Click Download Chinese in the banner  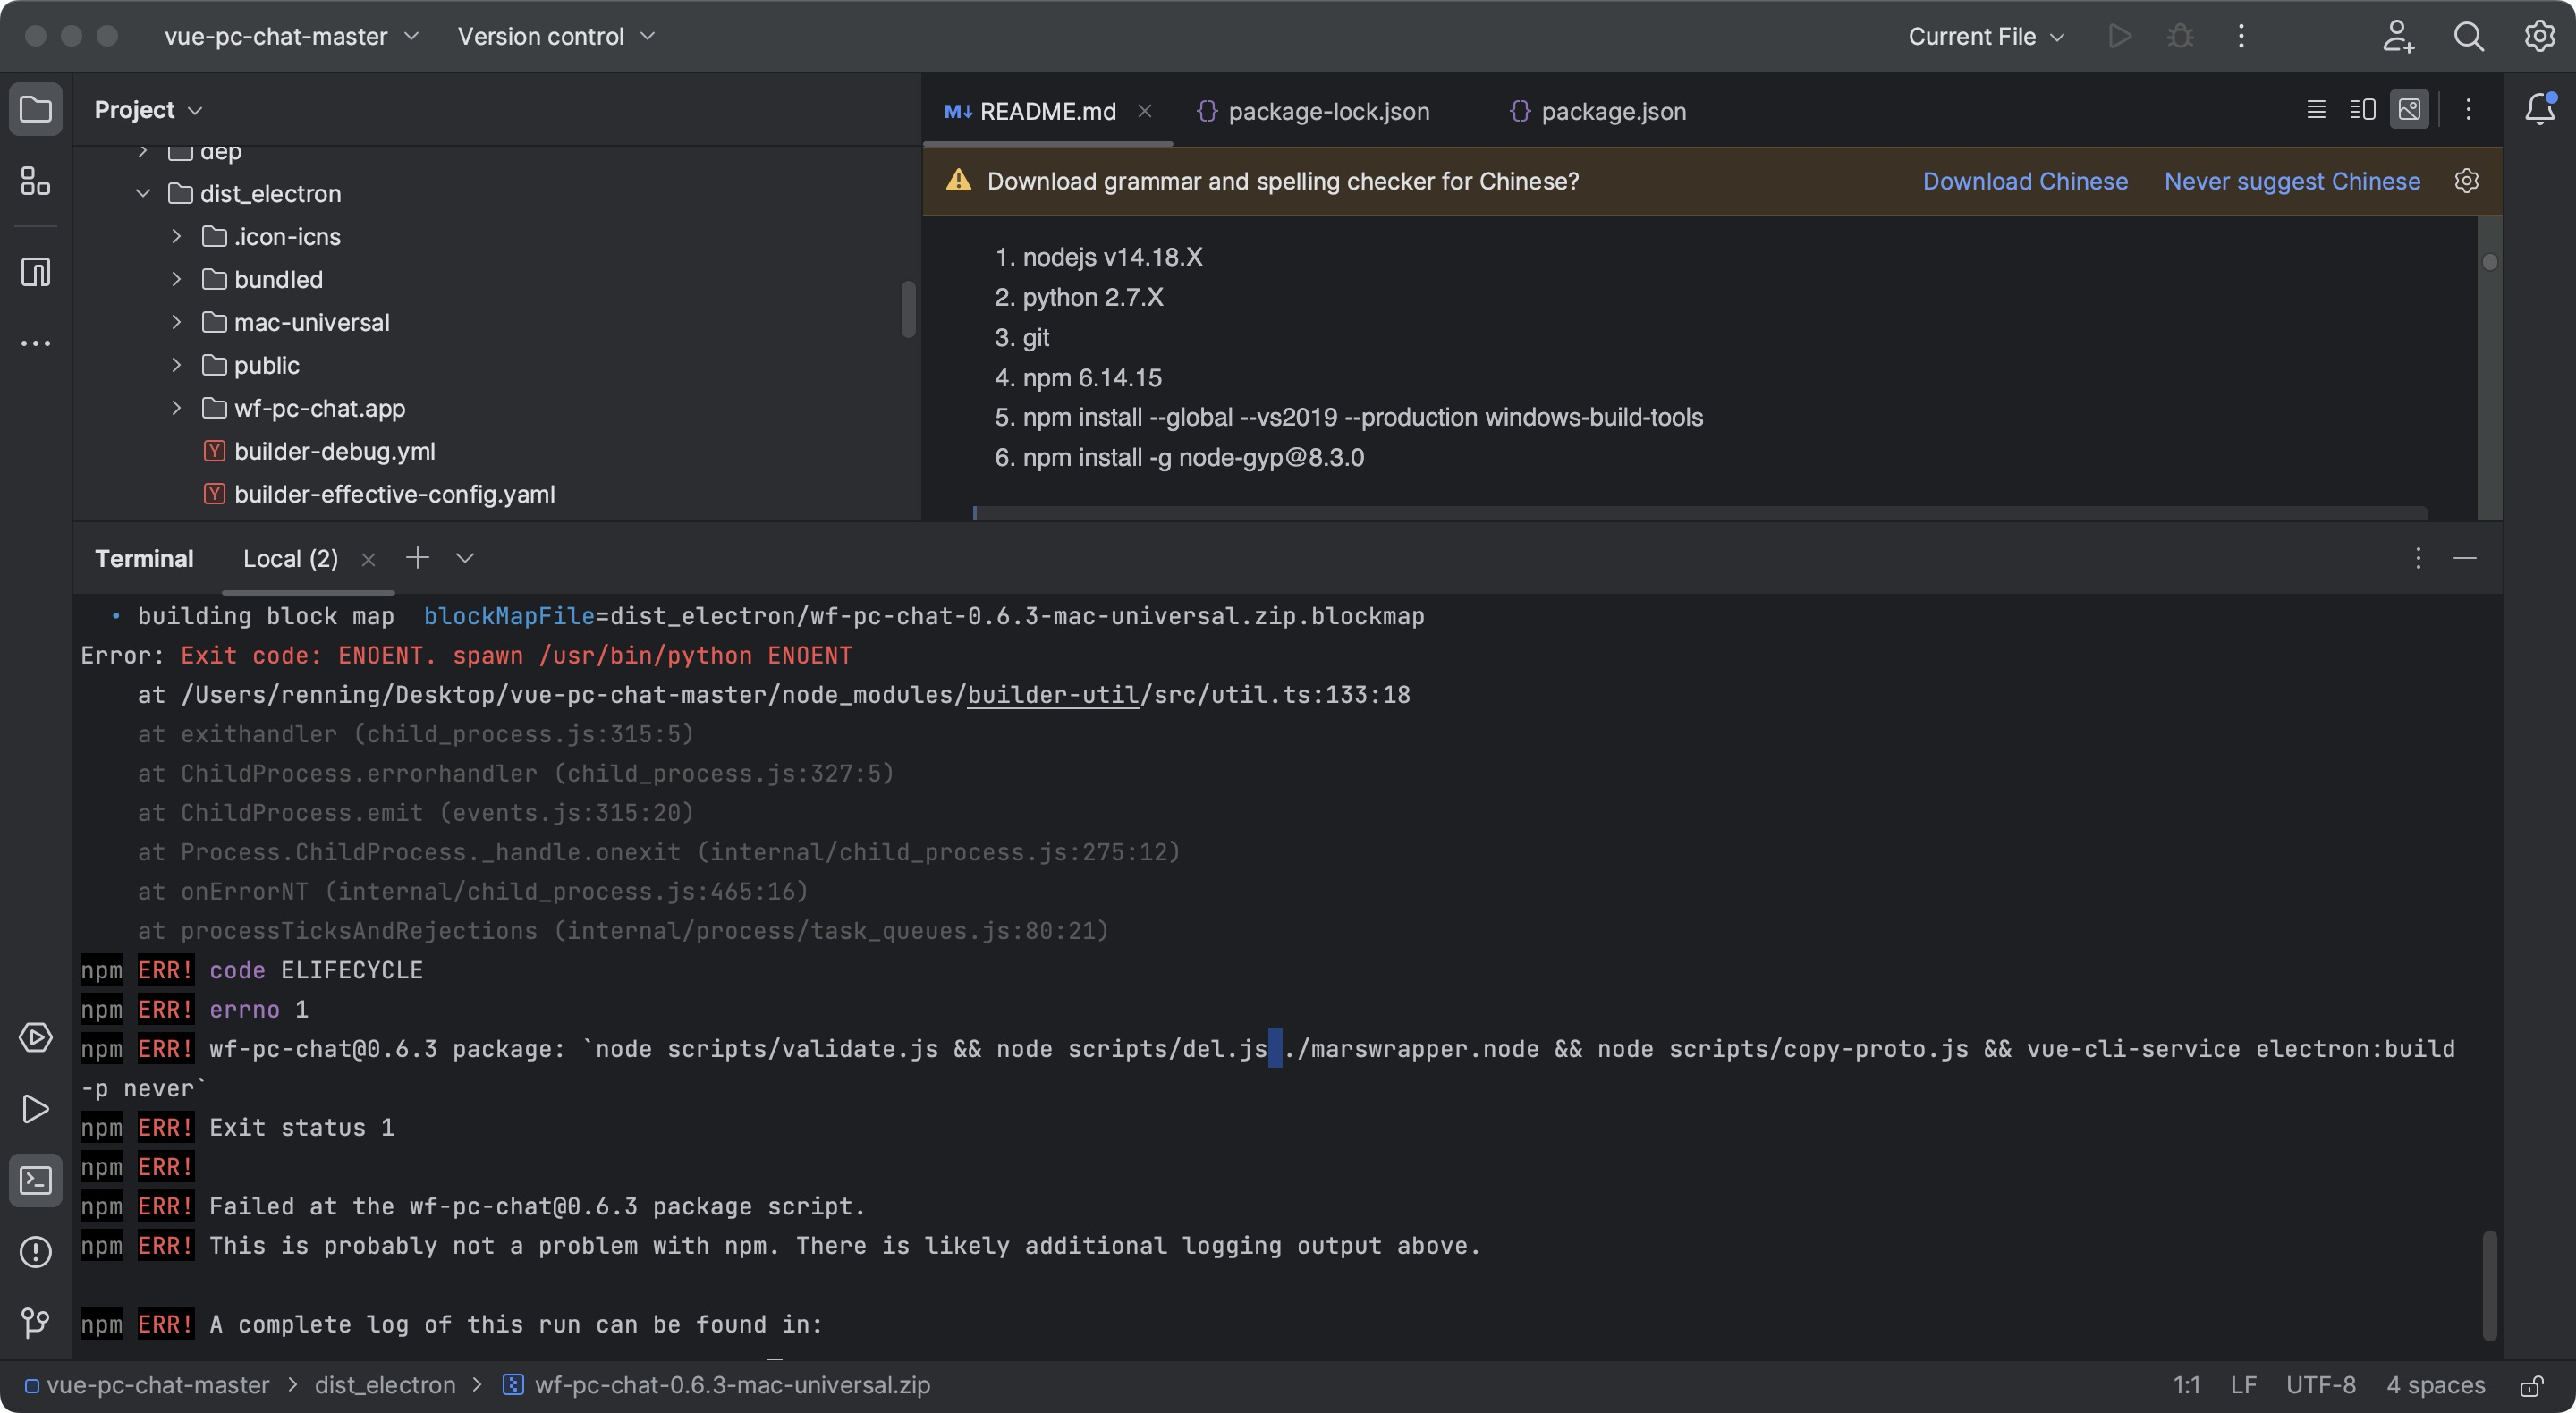tap(2025, 181)
